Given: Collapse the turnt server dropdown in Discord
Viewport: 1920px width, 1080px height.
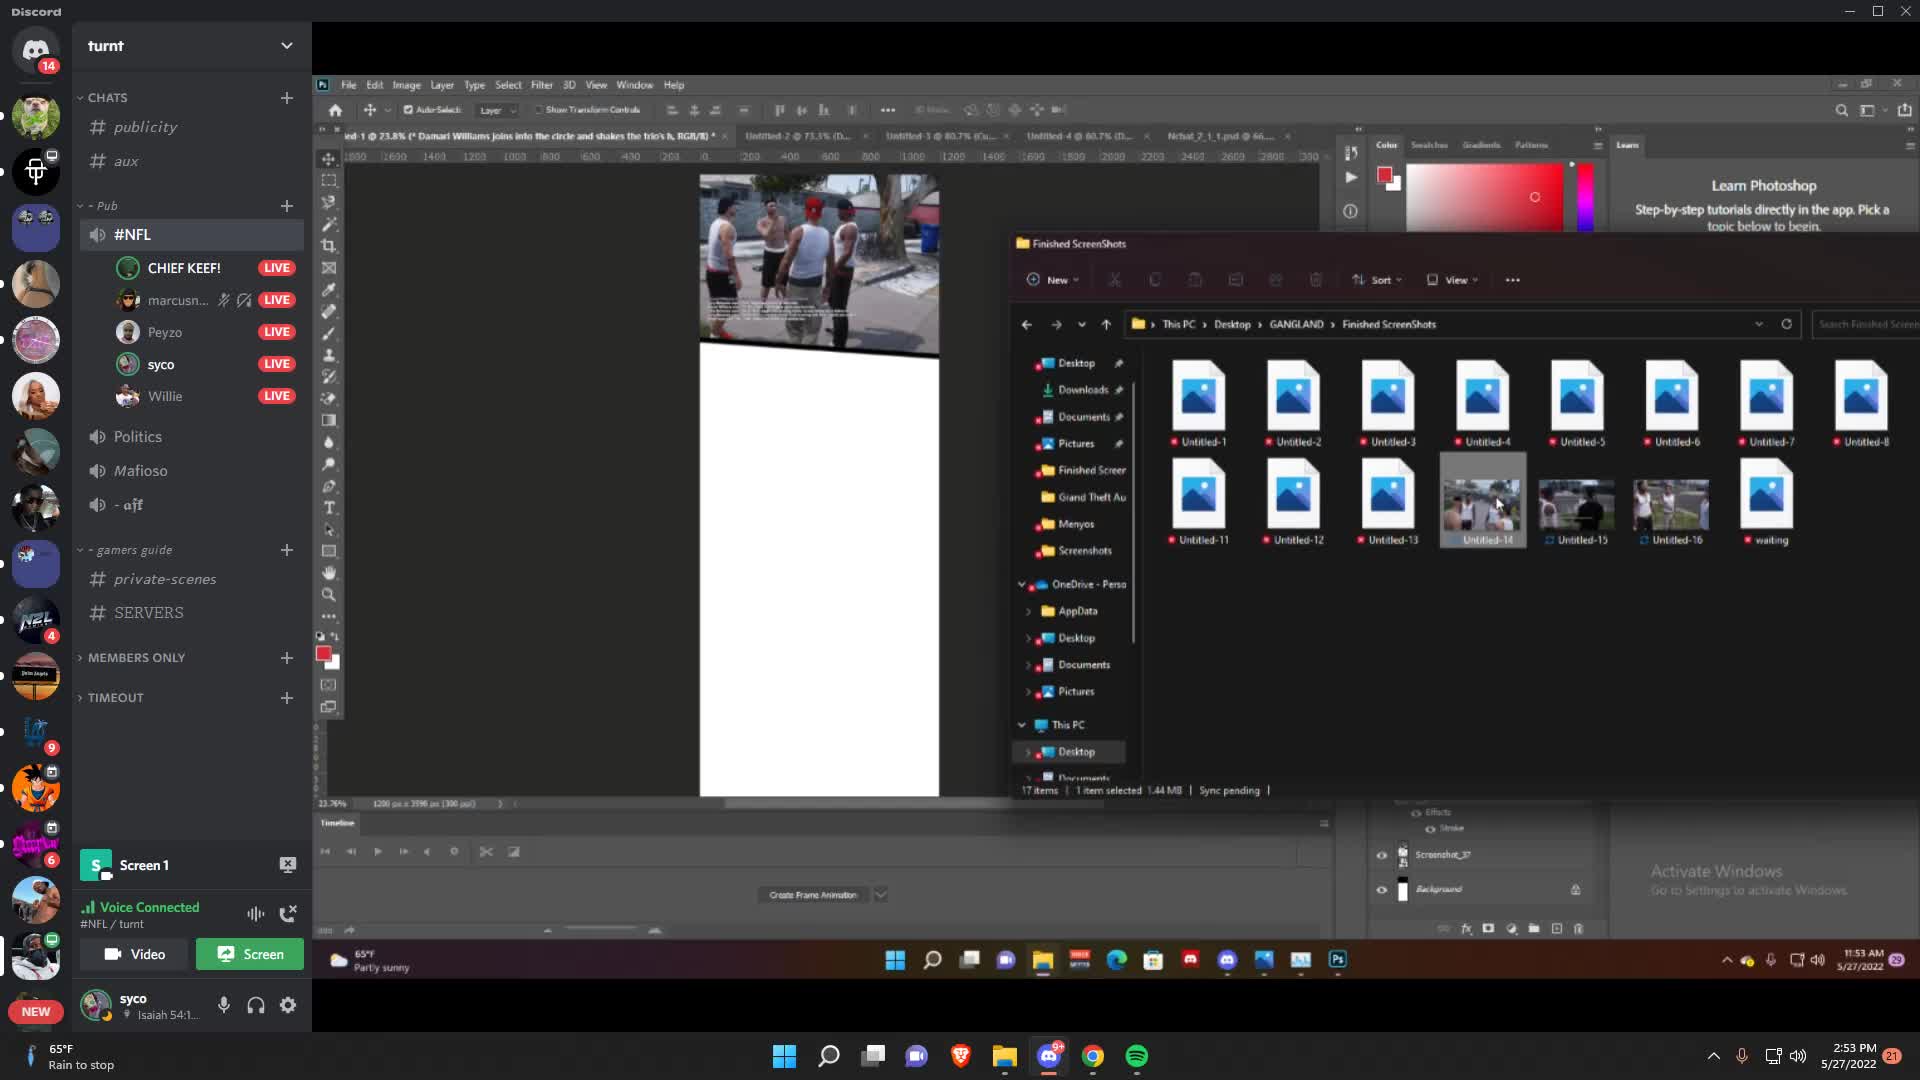Looking at the screenshot, I should [x=287, y=46].
